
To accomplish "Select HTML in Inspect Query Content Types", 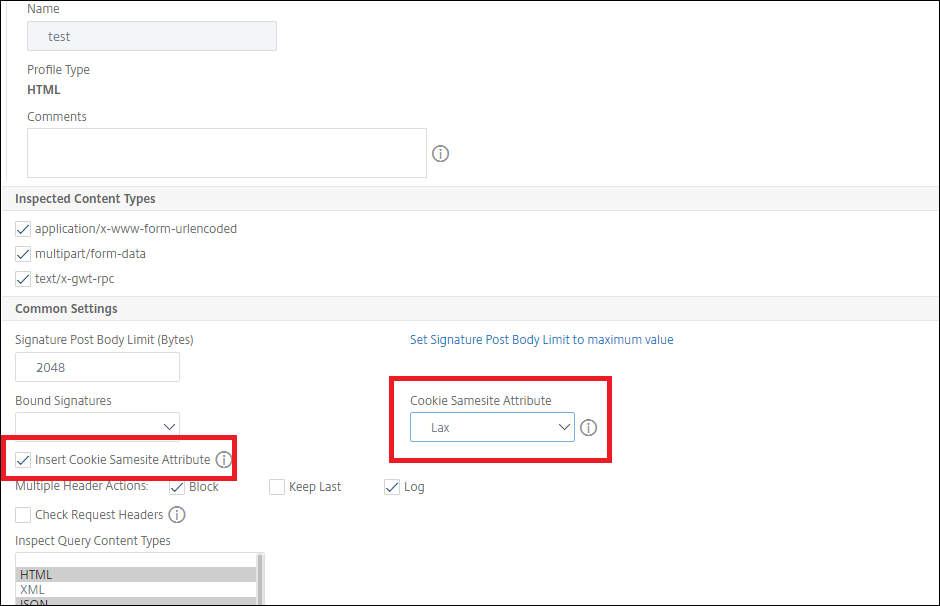I will (x=137, y=574).
